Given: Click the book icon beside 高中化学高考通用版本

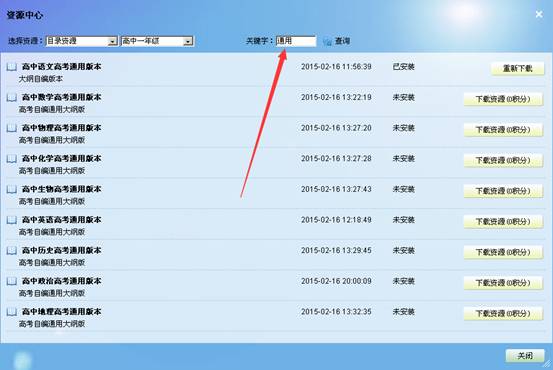Looking at the screenshot, I should (x=11, y=158).
